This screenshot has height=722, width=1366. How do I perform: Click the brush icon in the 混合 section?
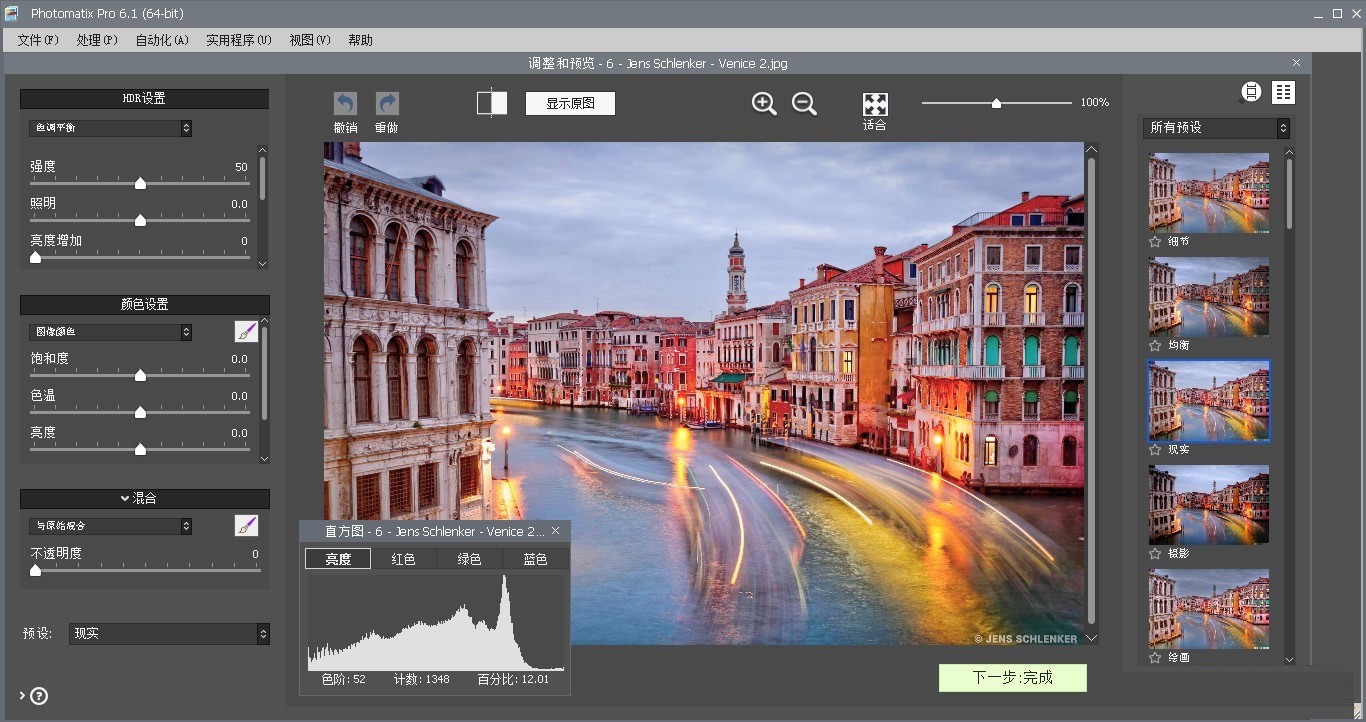(246, 525)
